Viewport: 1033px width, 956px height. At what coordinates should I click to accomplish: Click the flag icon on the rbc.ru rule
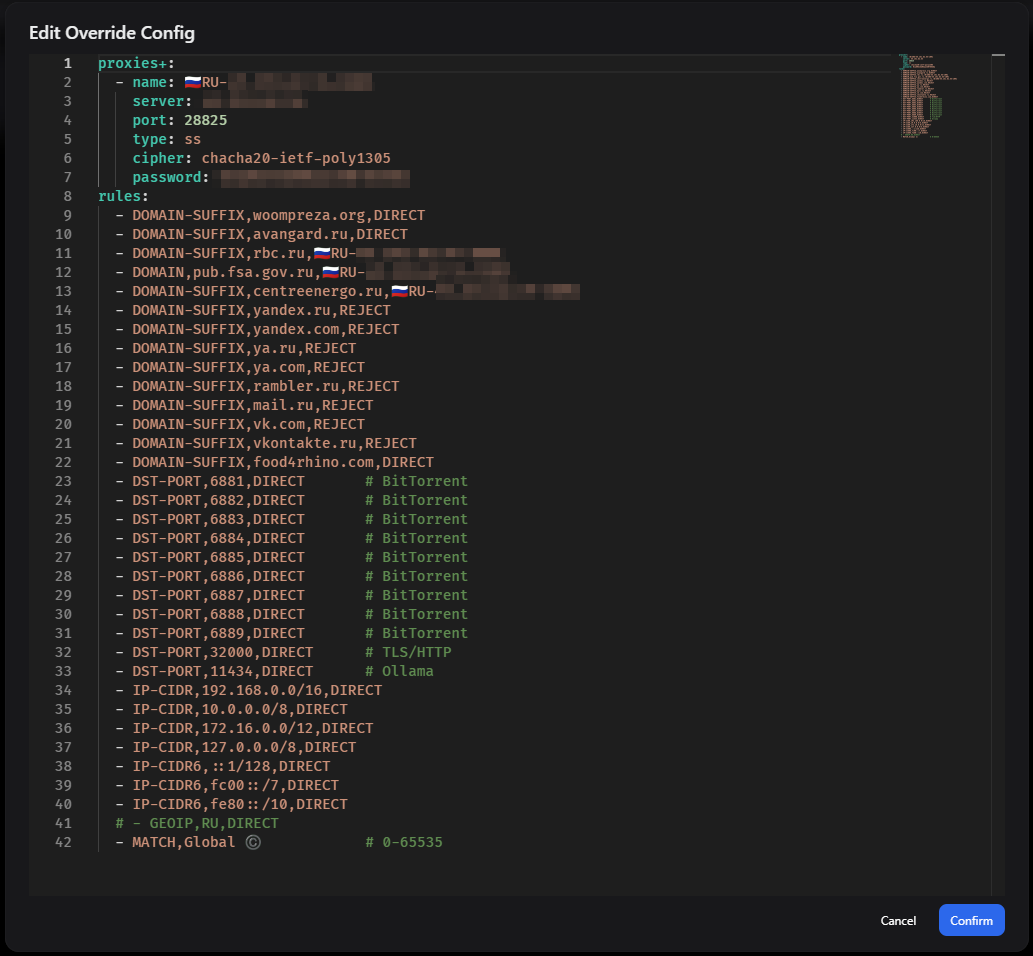click(322, 253)
